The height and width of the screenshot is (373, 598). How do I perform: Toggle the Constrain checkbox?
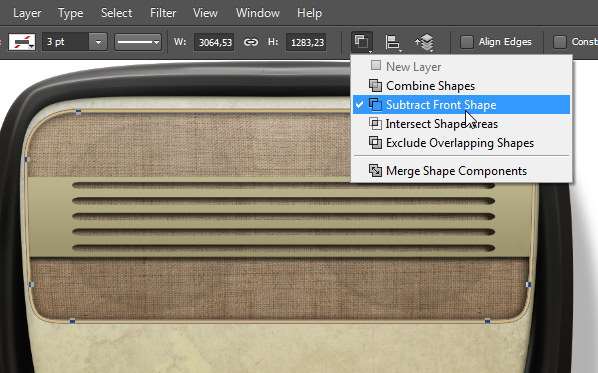559,42
